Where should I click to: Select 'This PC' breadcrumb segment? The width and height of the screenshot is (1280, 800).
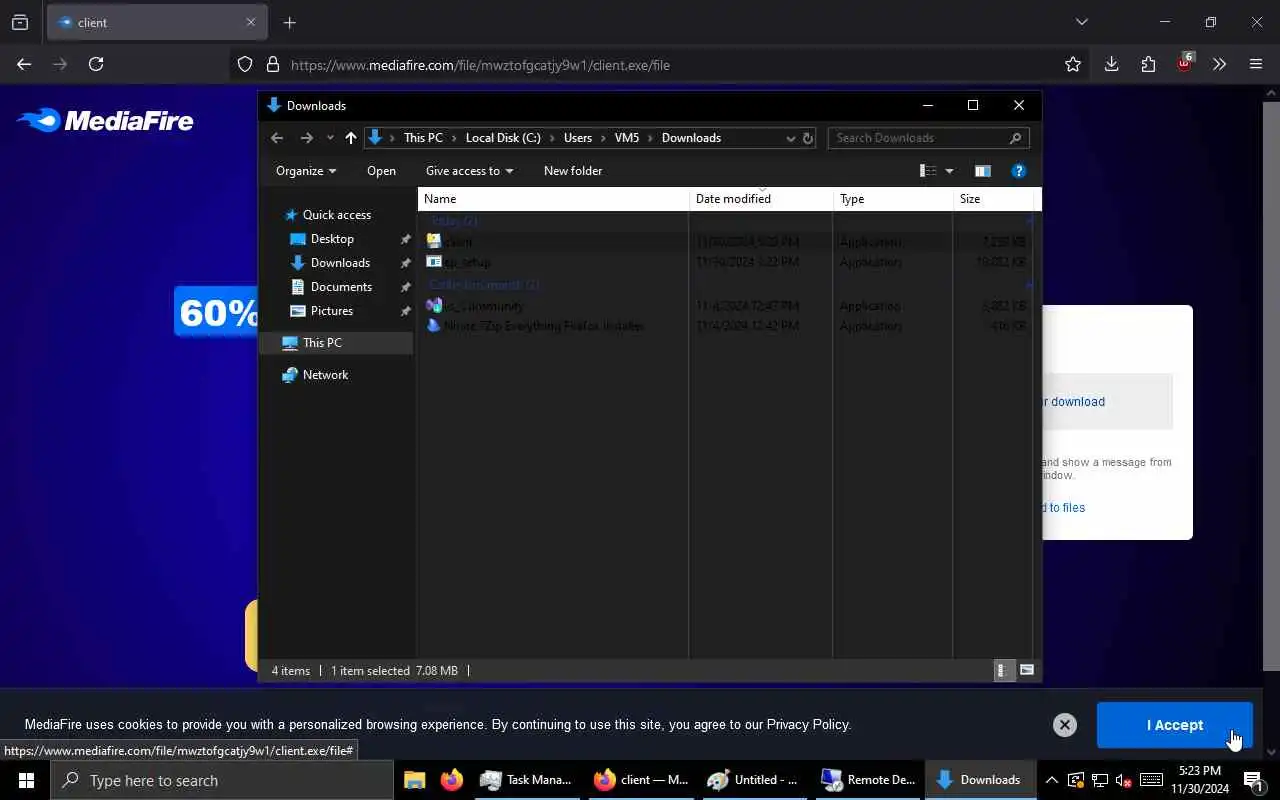click(423, 138)
